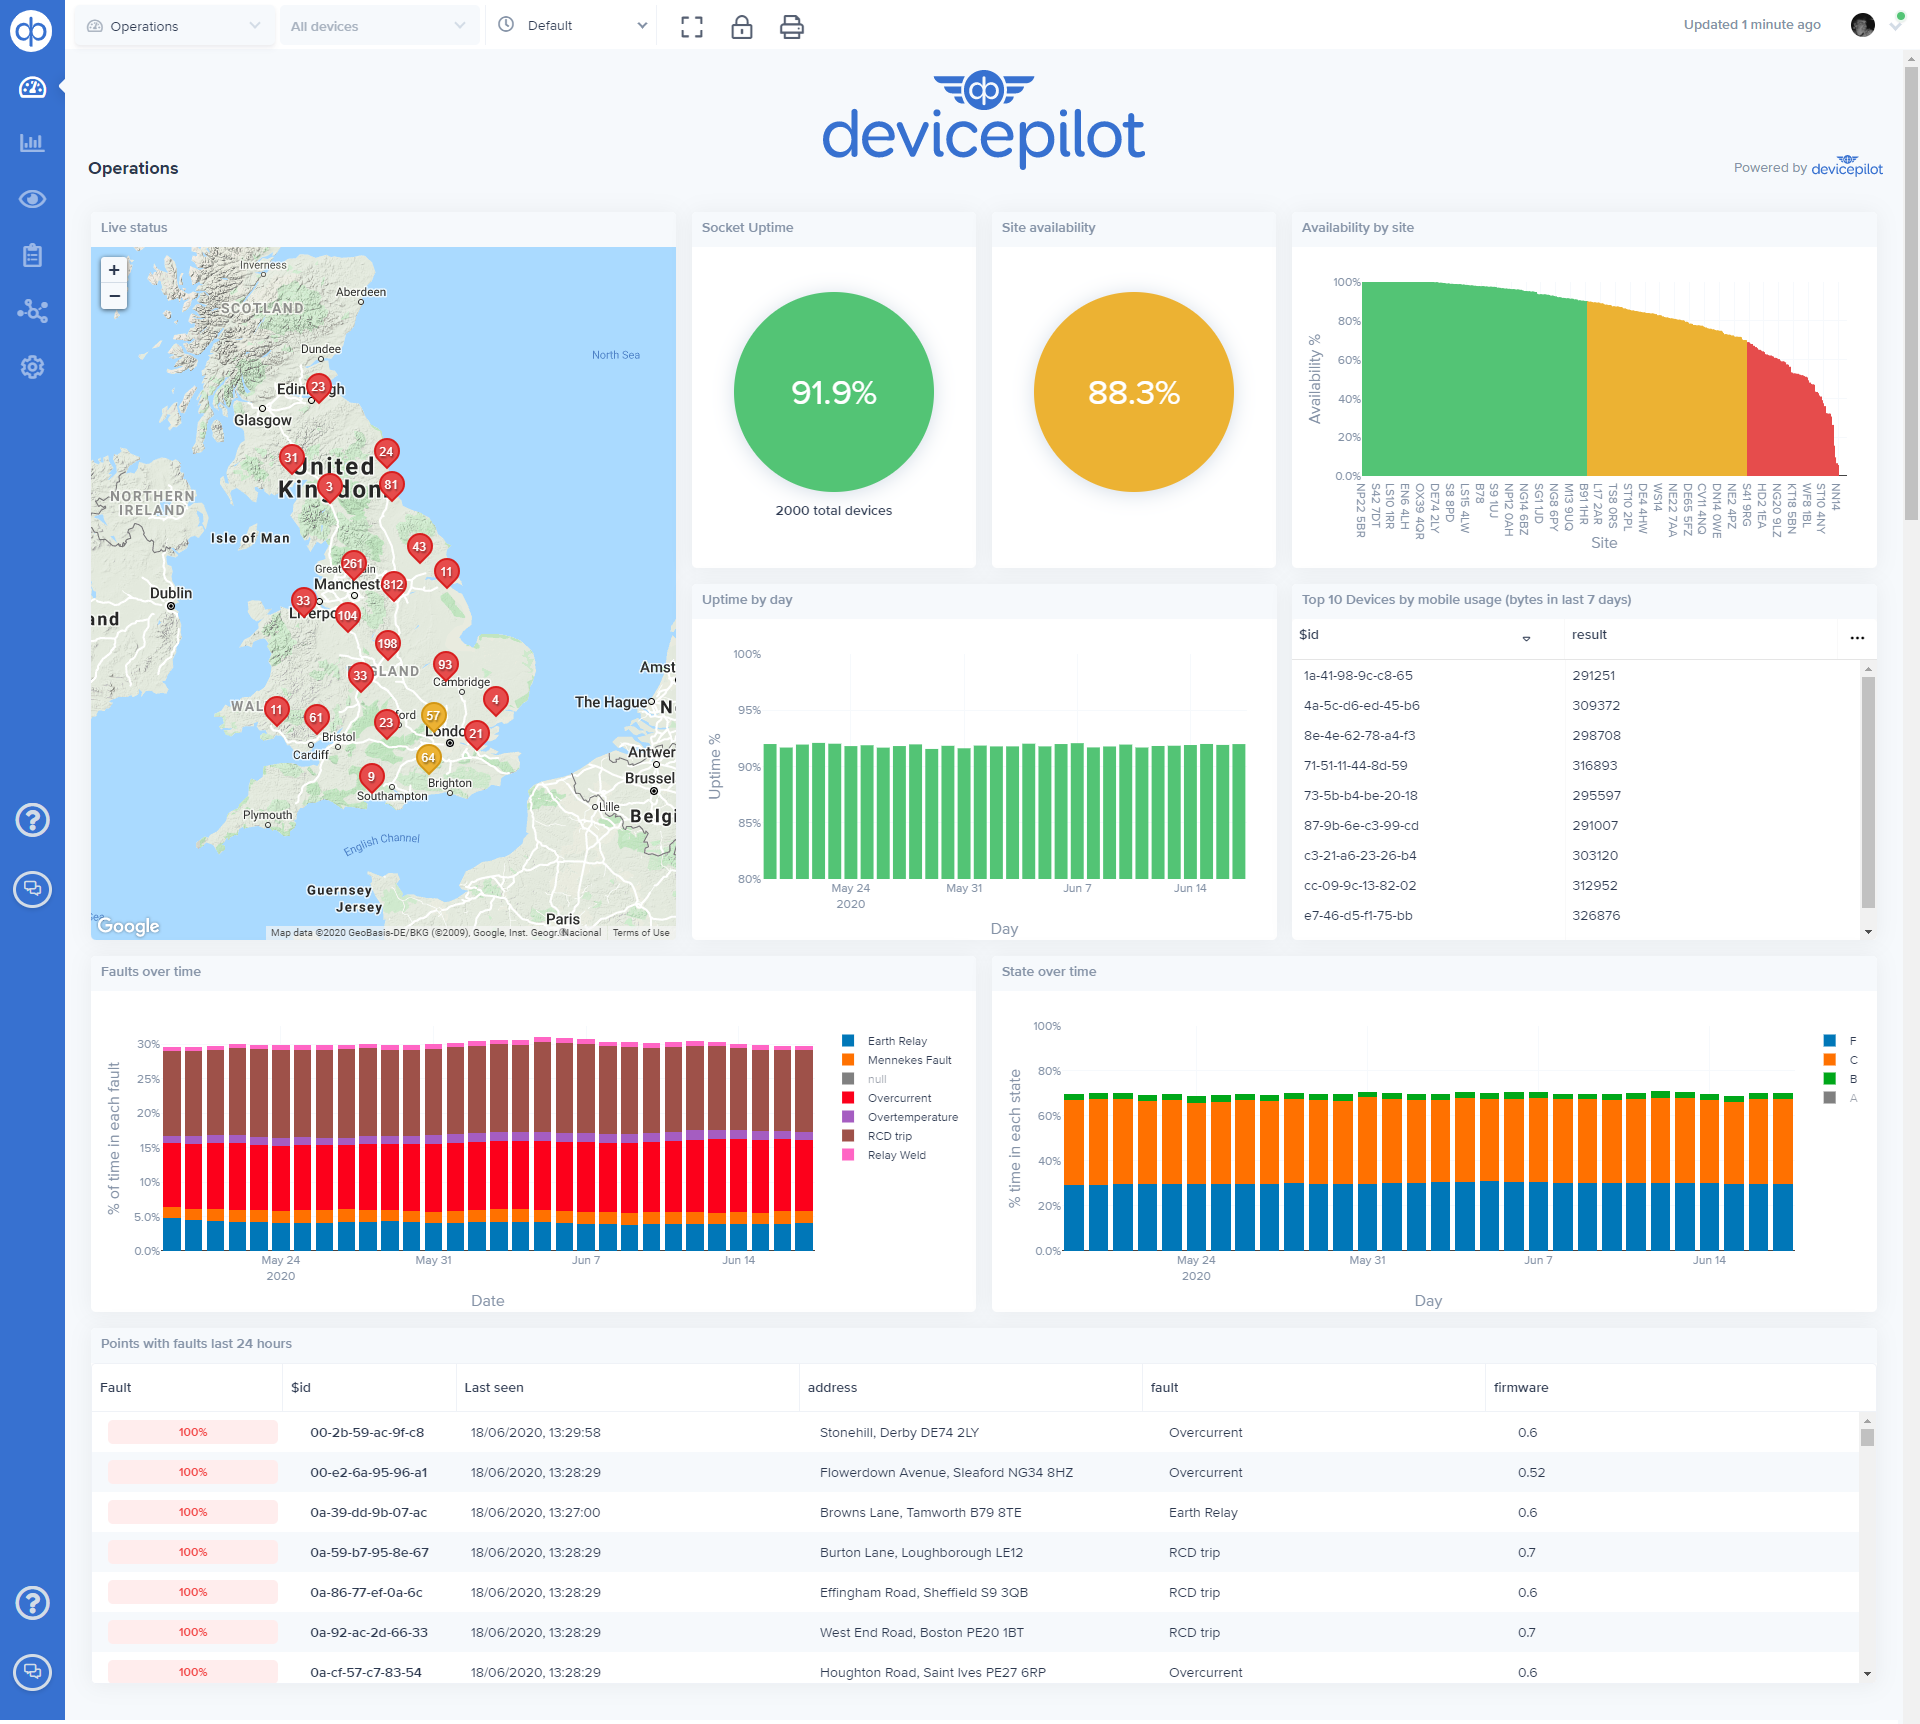This screenshot has width=1920, height=1724.
Task: Click the 88.3% site availability circle
Action: tap(1134, 392)
